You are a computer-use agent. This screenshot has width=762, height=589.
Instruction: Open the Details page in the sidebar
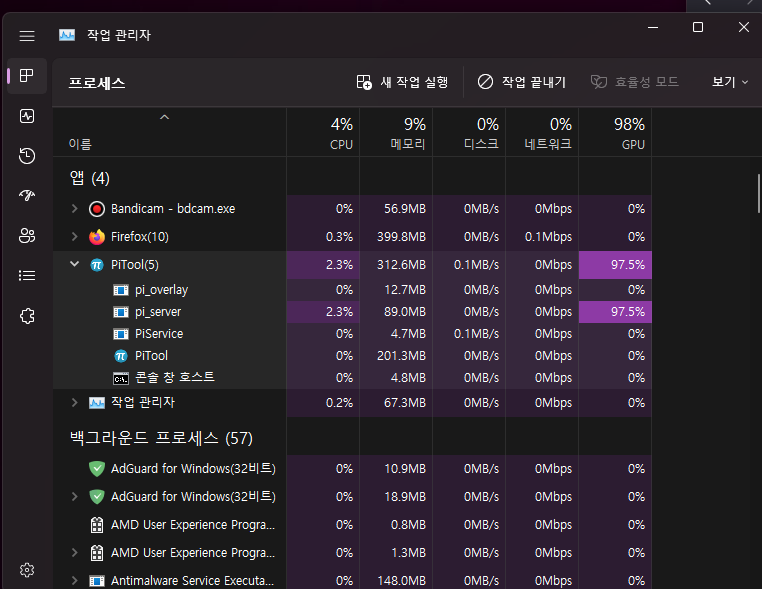coord(27,276)
